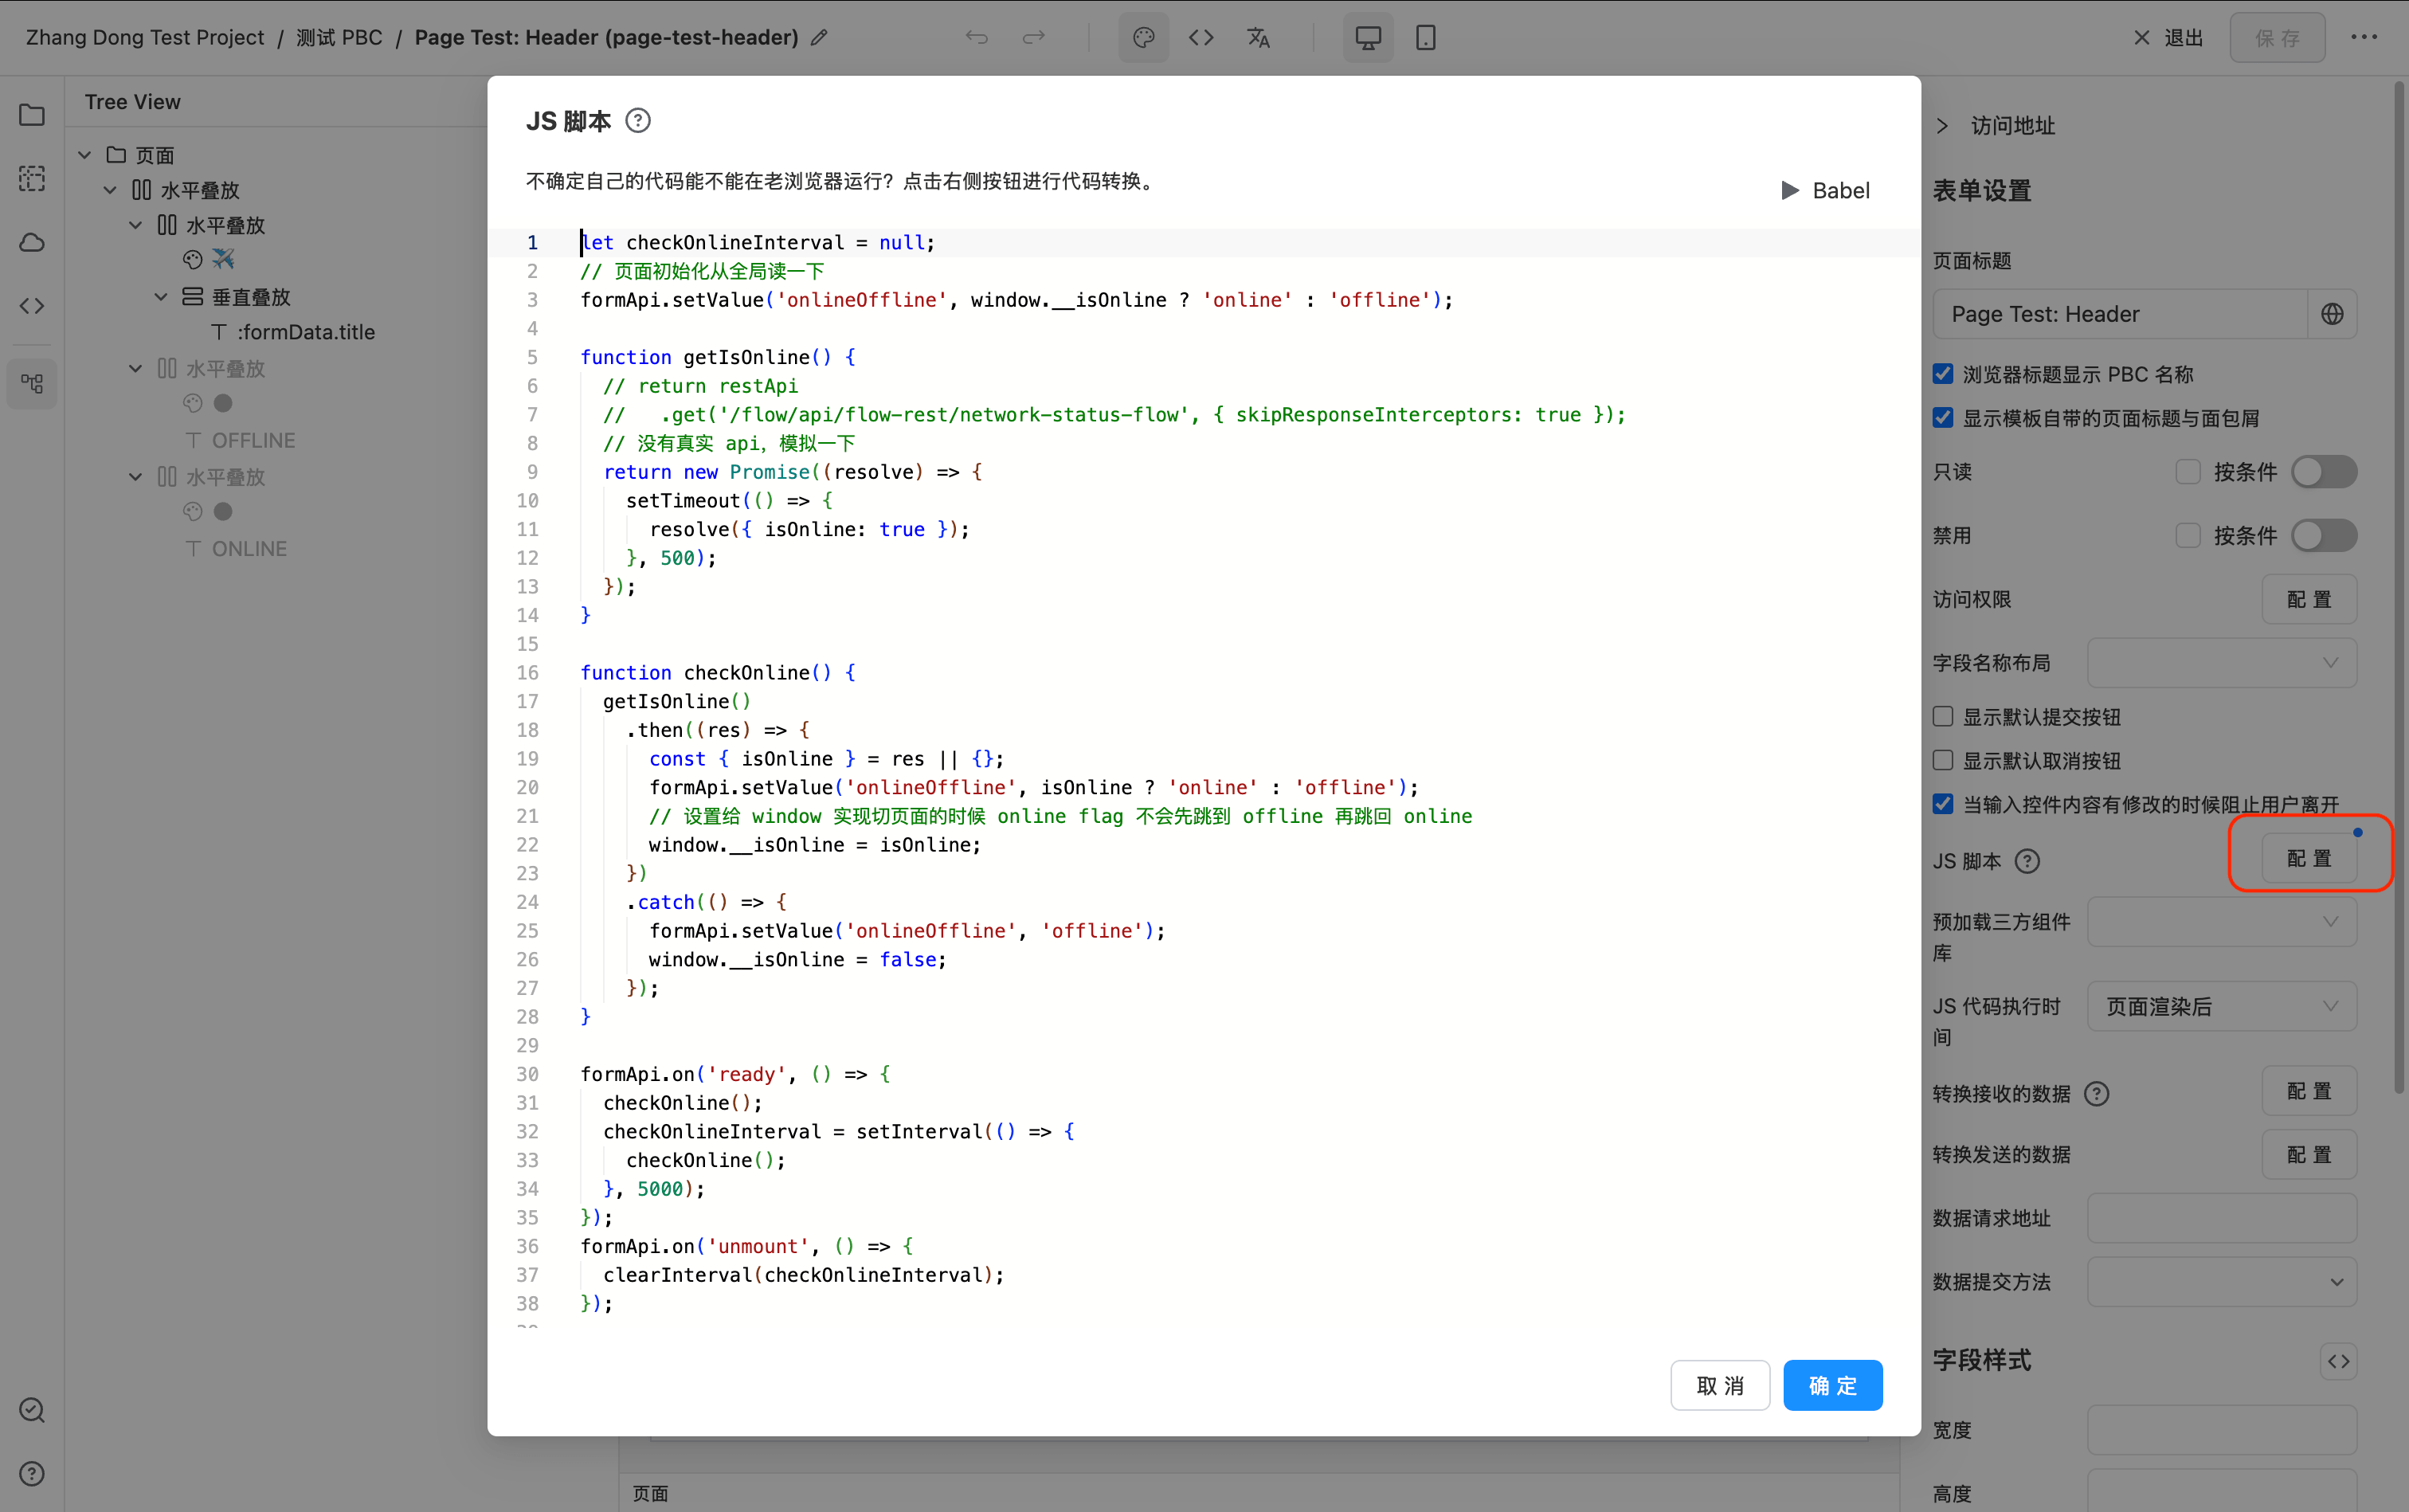Click the check-search icon at sidebar bottom
The height and width of the screenshot is (1512, 2409).
[32, 1409]
